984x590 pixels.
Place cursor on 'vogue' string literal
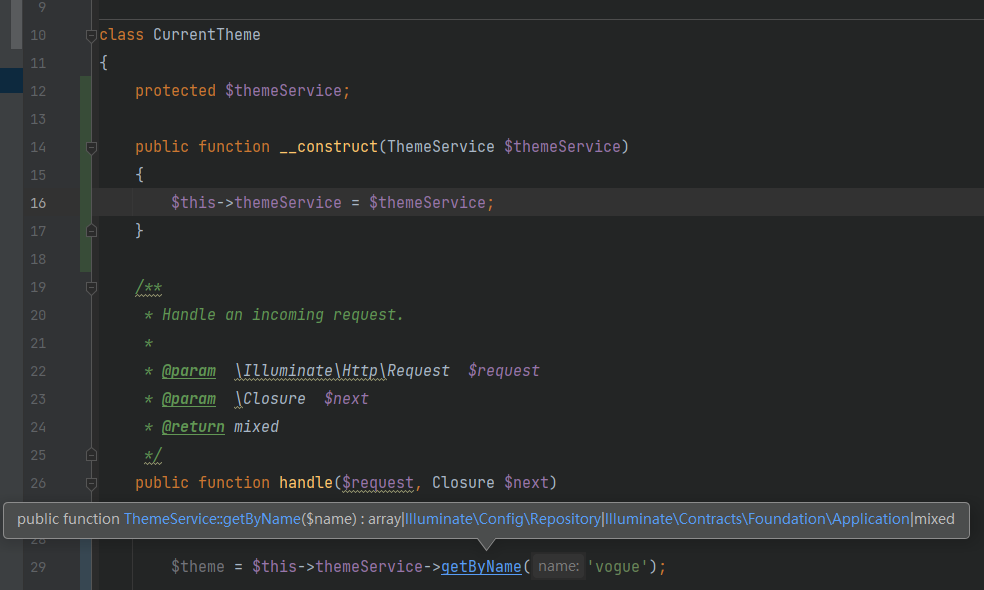click(617, 567)
